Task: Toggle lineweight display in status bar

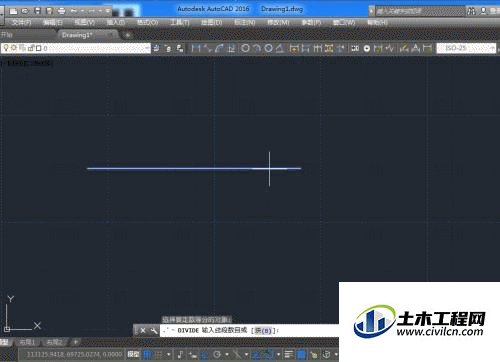Action: 289,354
